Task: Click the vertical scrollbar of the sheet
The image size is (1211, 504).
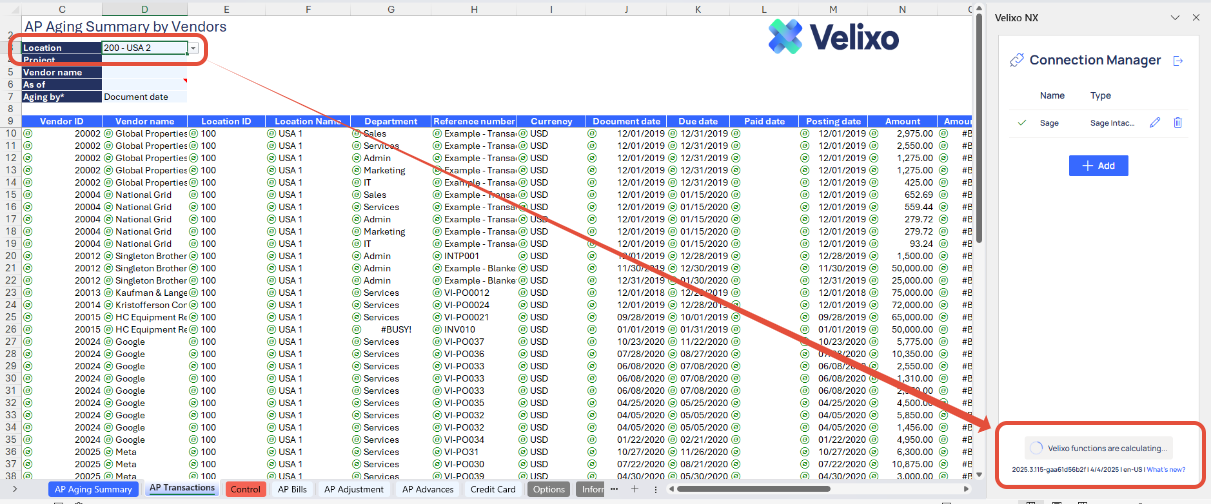Action: (x=979, y=130)
